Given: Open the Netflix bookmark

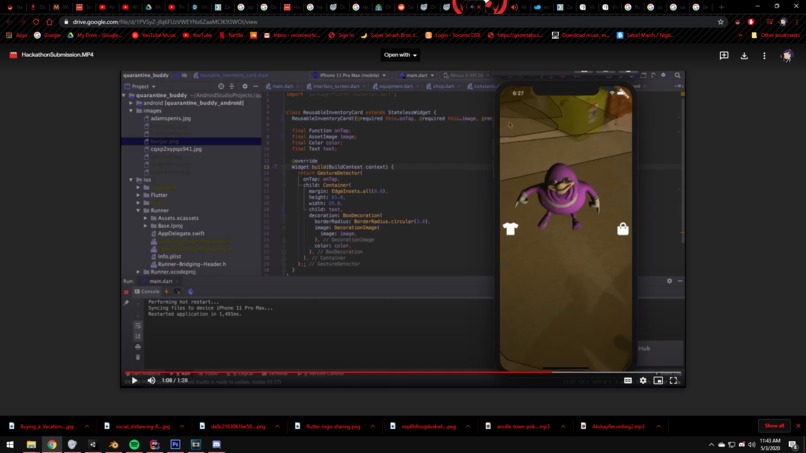Looking at the screenshot, I should (x=231, y=35).
